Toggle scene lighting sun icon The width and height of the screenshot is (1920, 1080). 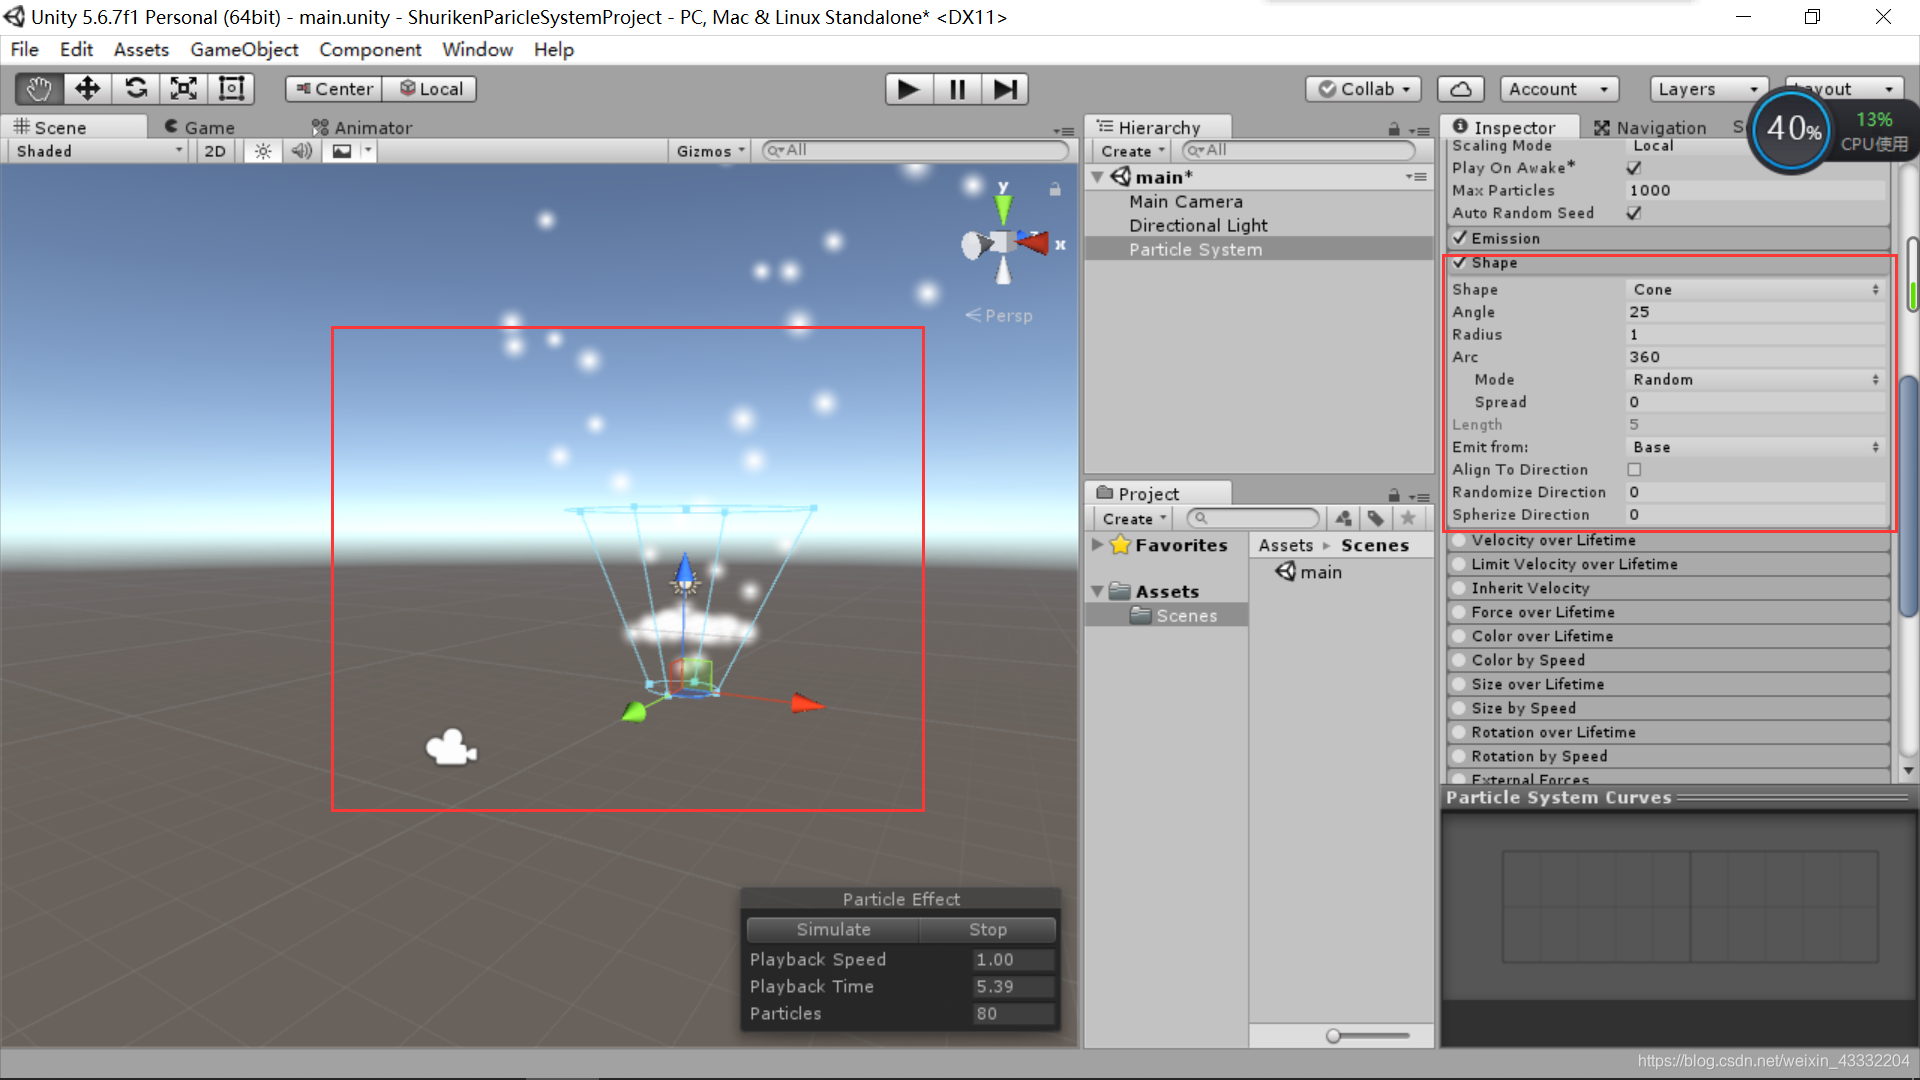(x=263, y=151)
